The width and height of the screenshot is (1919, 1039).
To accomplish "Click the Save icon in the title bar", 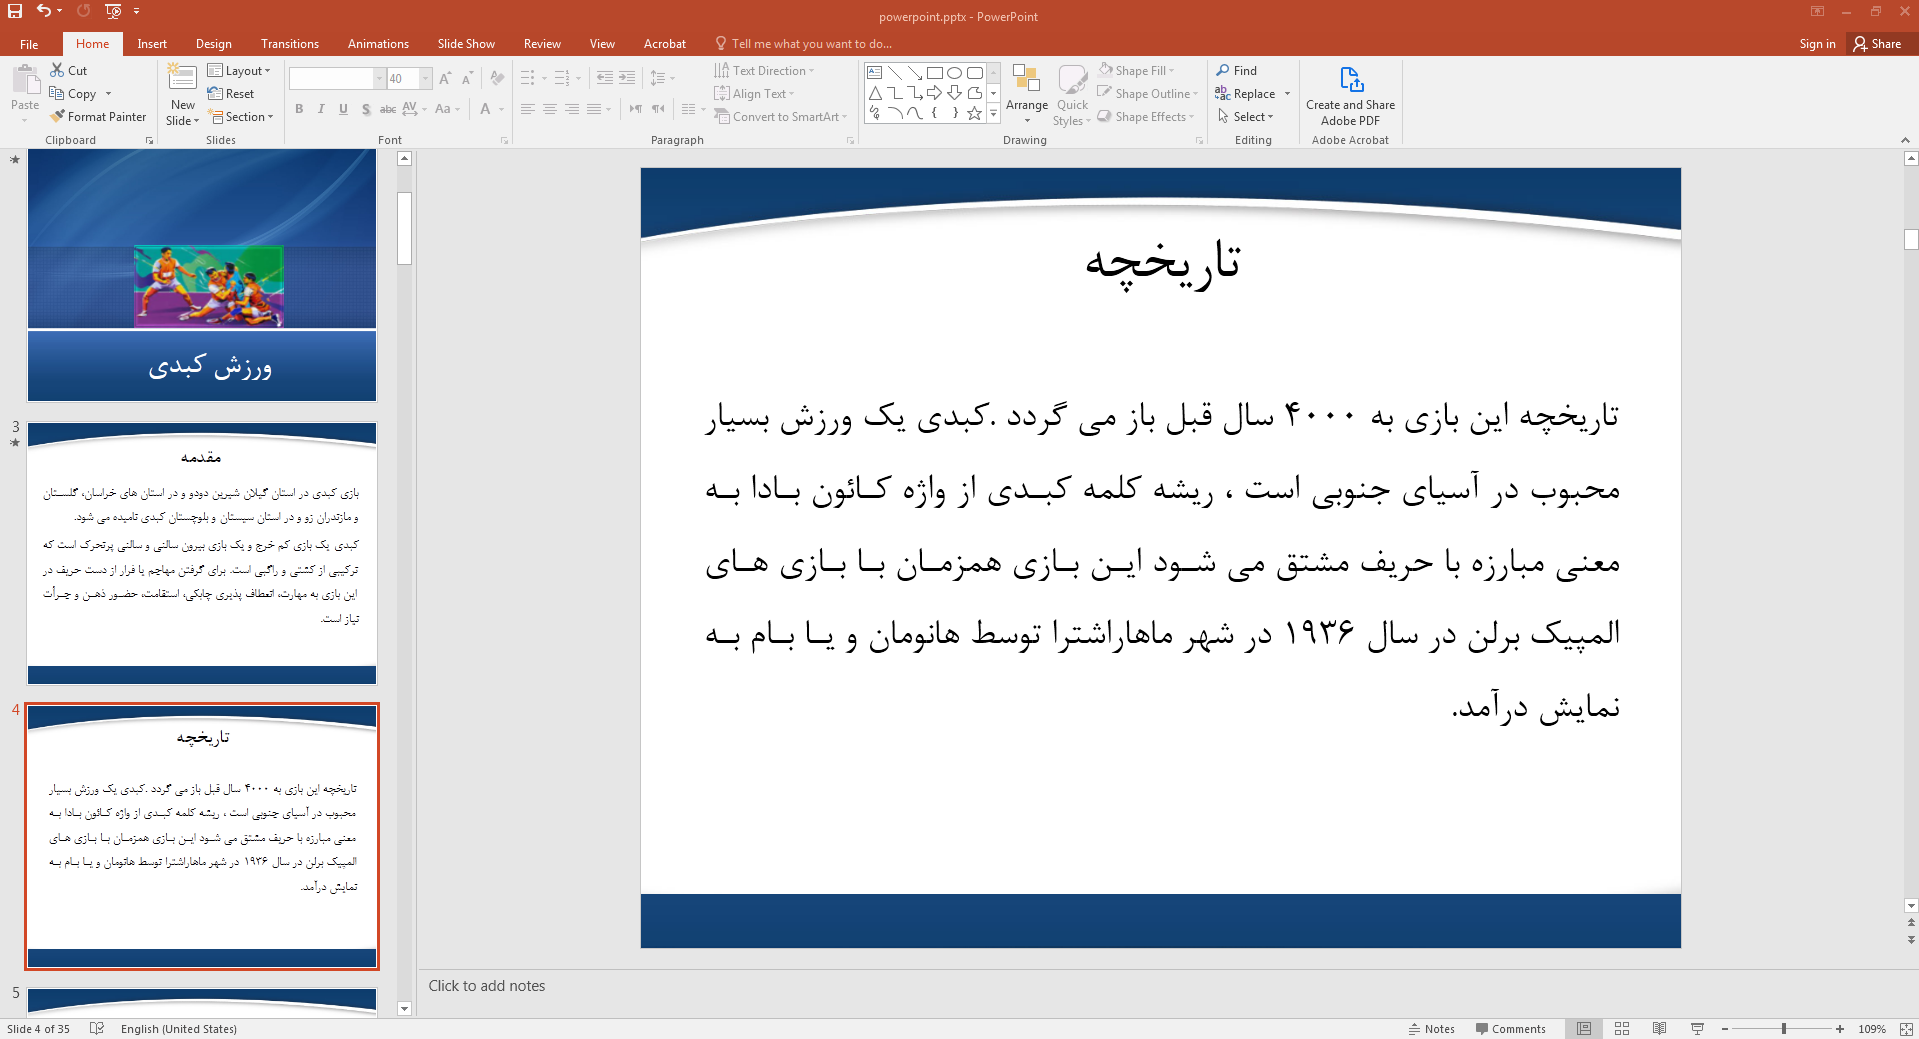I will pyautogui.click(x=14, y=11).
